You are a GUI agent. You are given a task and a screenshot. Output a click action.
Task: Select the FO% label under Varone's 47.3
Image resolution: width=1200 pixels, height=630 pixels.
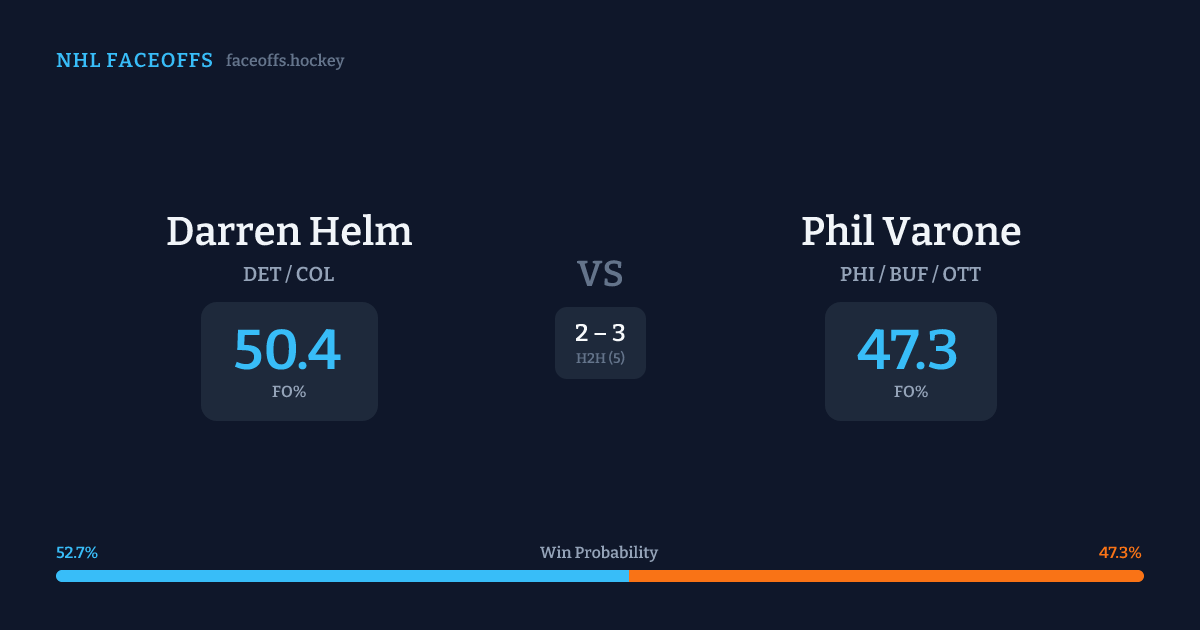911,392
